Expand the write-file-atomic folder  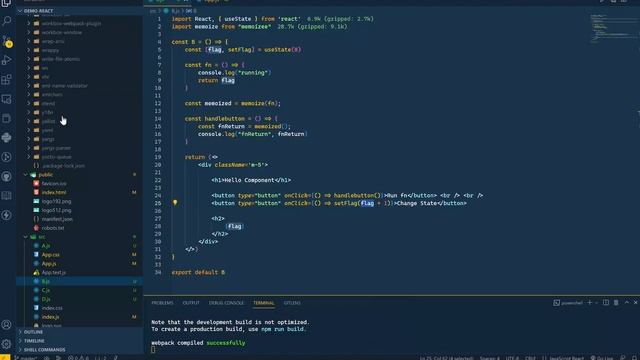[x=80, y=59]
